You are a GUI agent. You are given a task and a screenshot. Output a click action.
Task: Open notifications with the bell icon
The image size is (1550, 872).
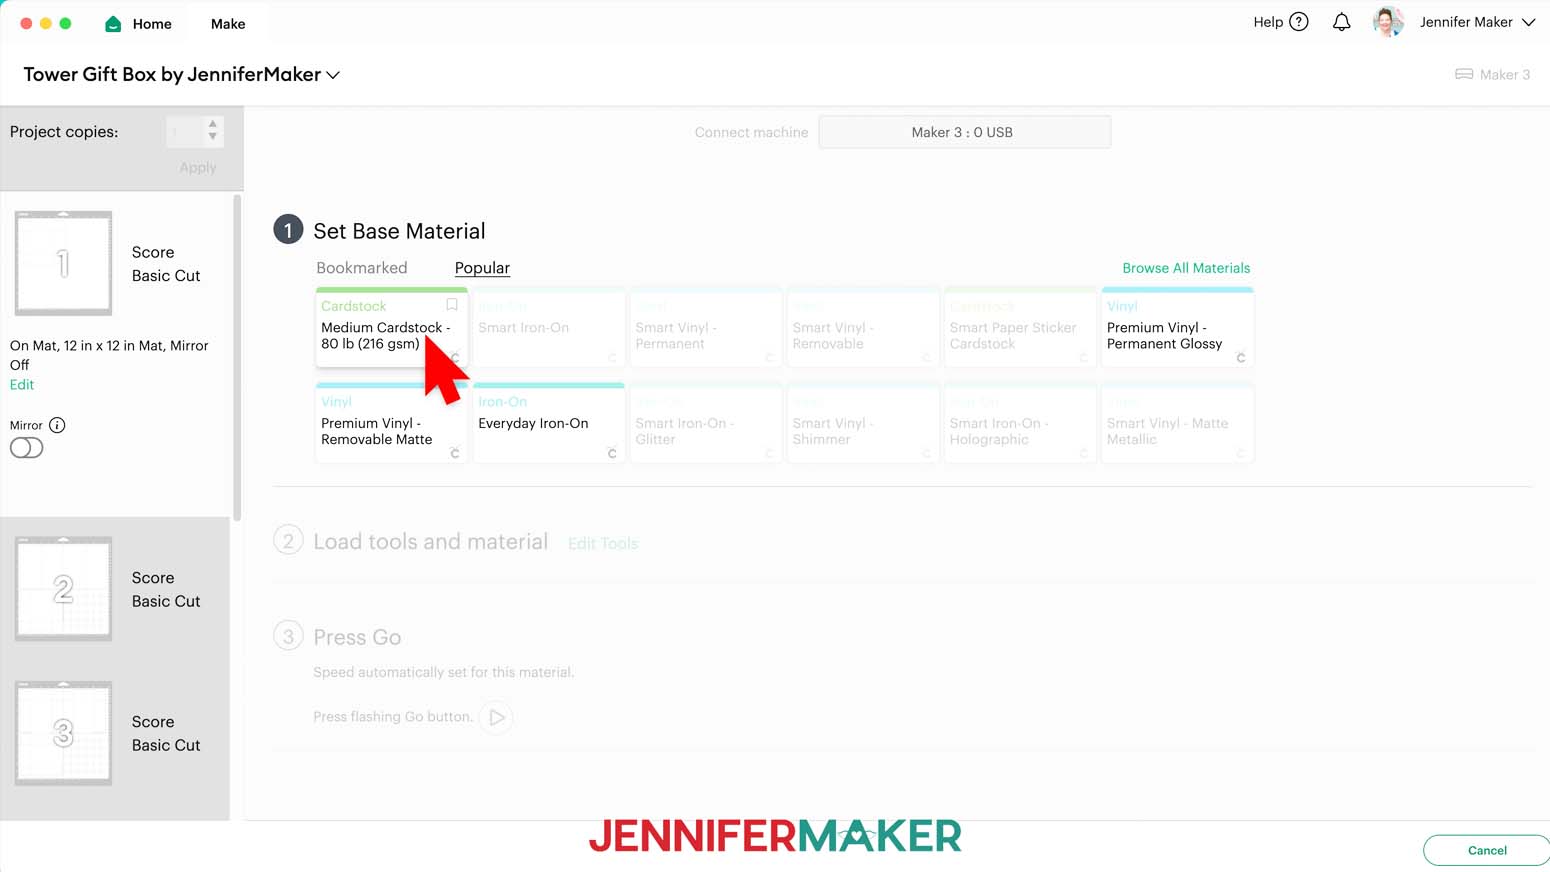coord(1342,22)
